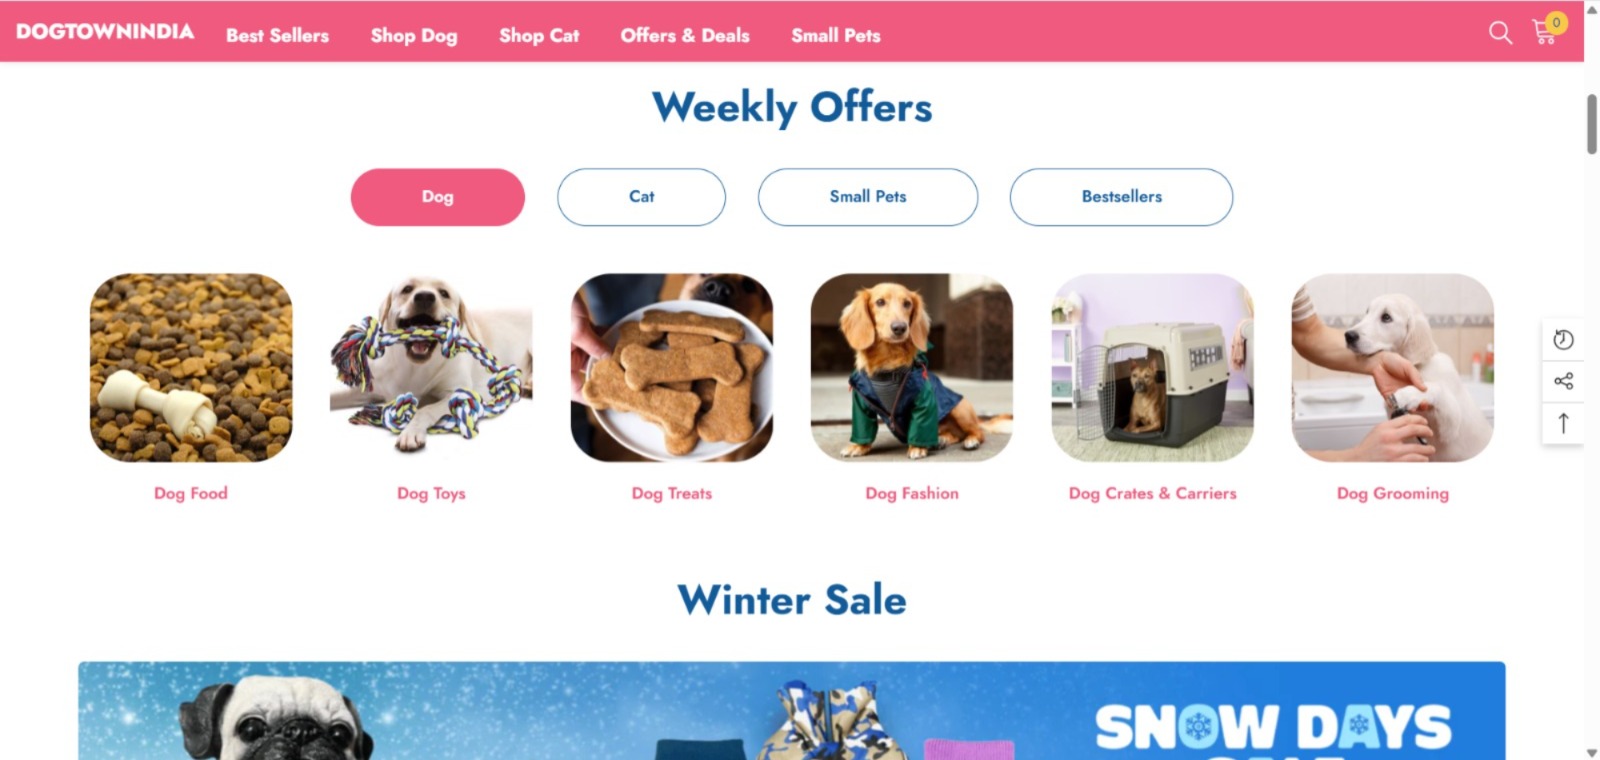Expand the Small Pets navigation menu
Screen dimensions: 1600x760
(836, 35)
